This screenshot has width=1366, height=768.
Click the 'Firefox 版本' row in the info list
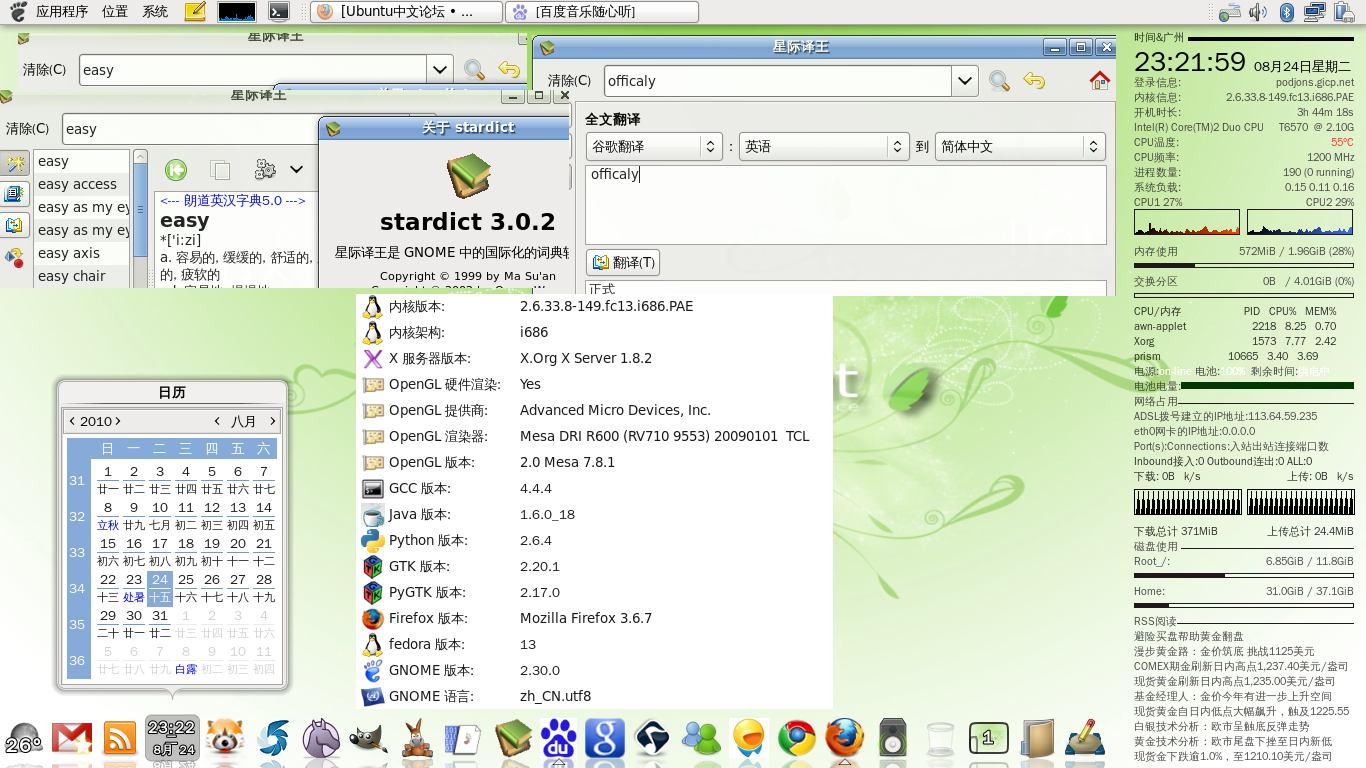tap(595, 618)
